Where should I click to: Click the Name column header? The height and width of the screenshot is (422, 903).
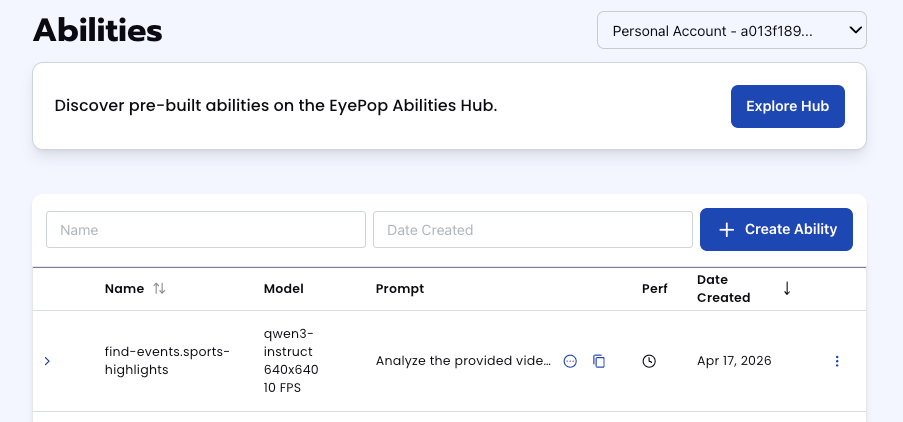[x=124, y=289]
